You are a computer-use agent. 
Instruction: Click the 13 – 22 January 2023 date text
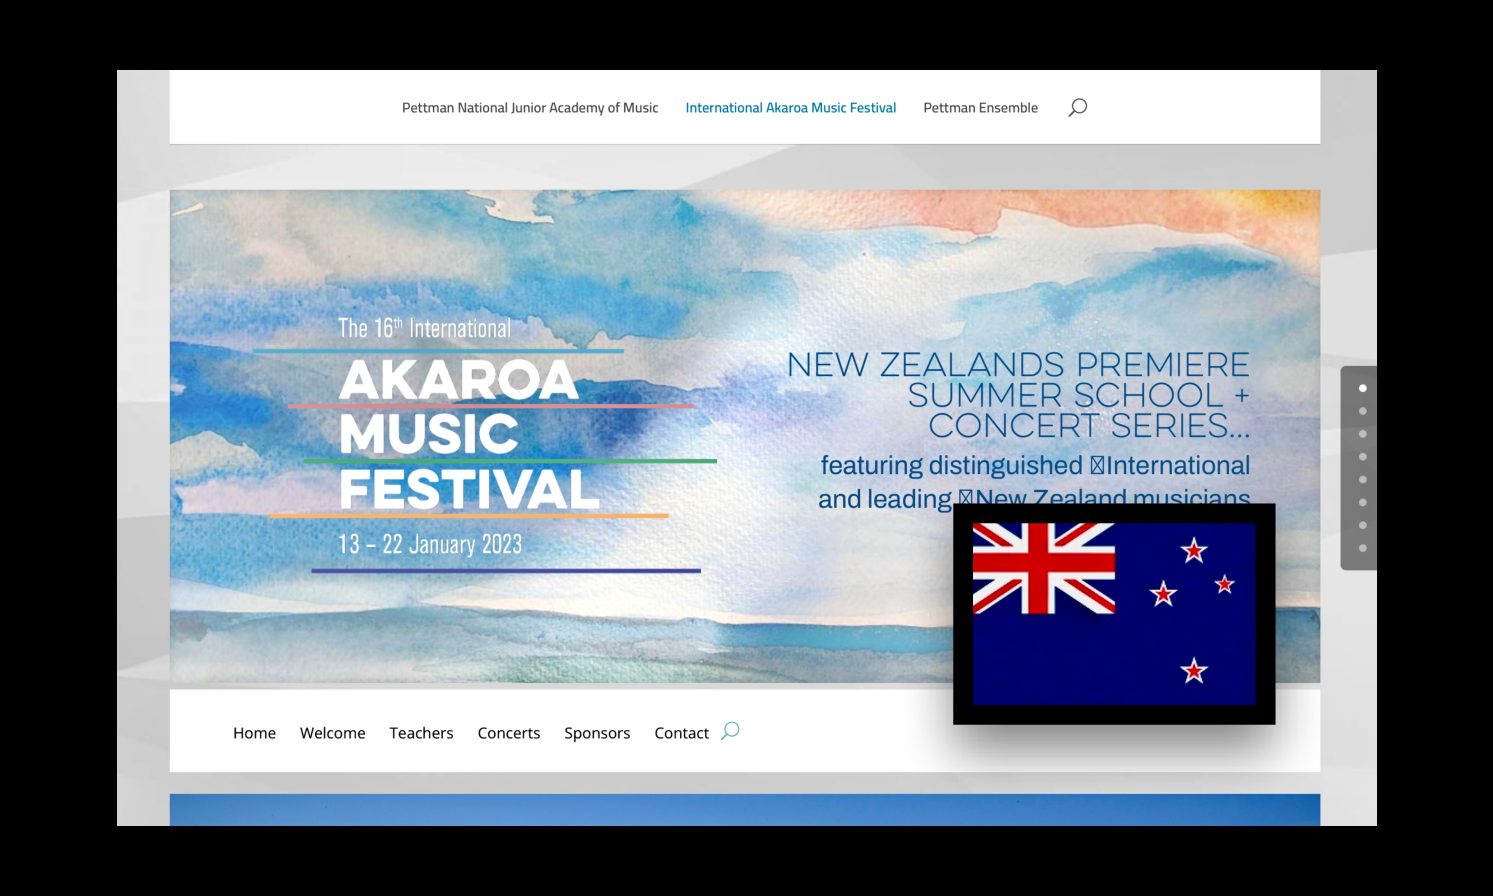[430, 544]
